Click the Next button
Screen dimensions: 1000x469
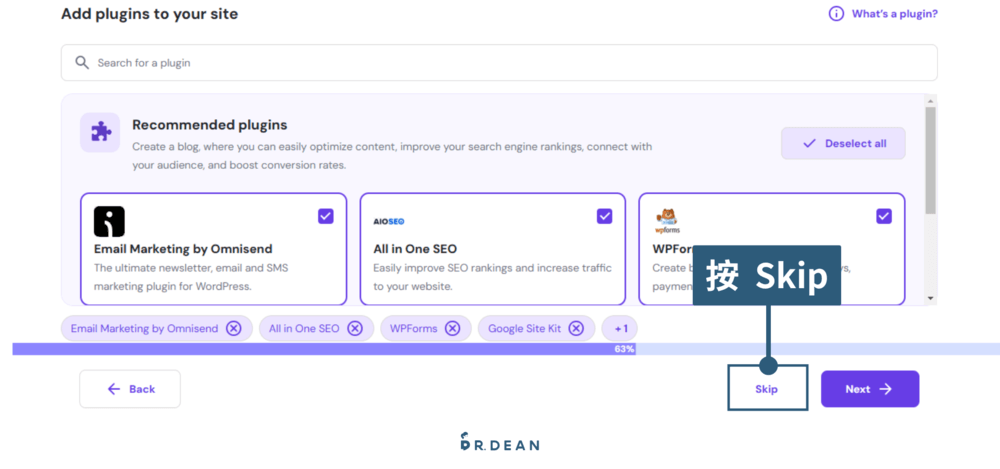[869, 389]
